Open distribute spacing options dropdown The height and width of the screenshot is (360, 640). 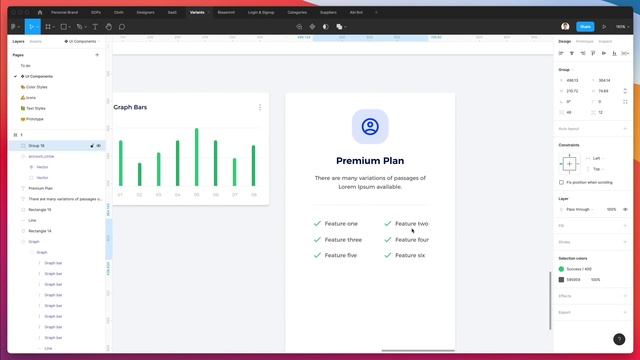tap(625, 53)
